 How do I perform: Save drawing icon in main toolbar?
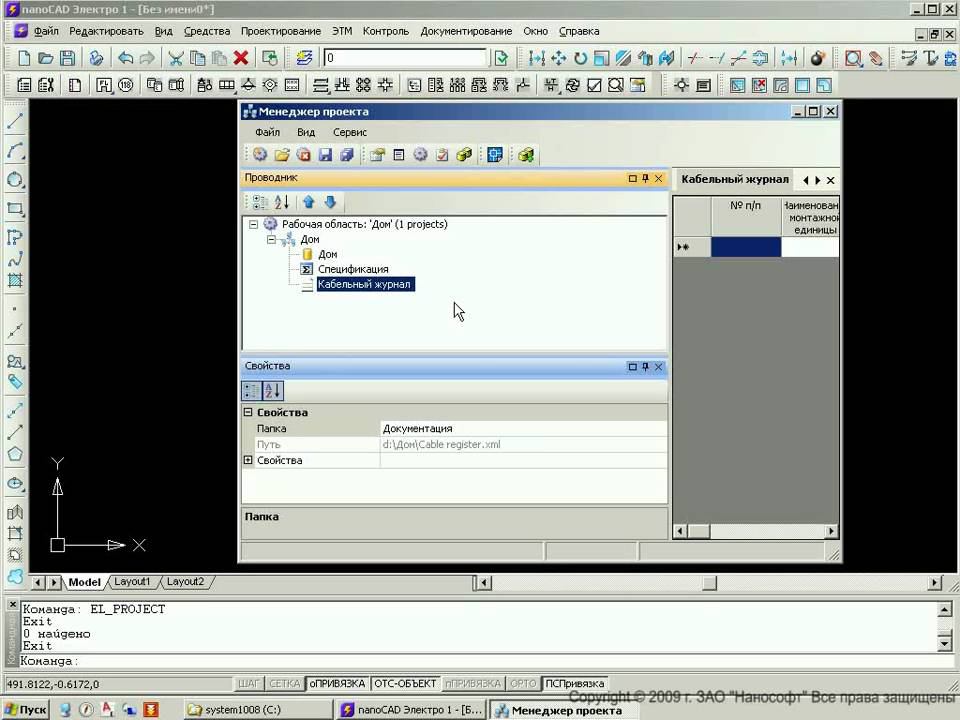click(x=67, y=58)
